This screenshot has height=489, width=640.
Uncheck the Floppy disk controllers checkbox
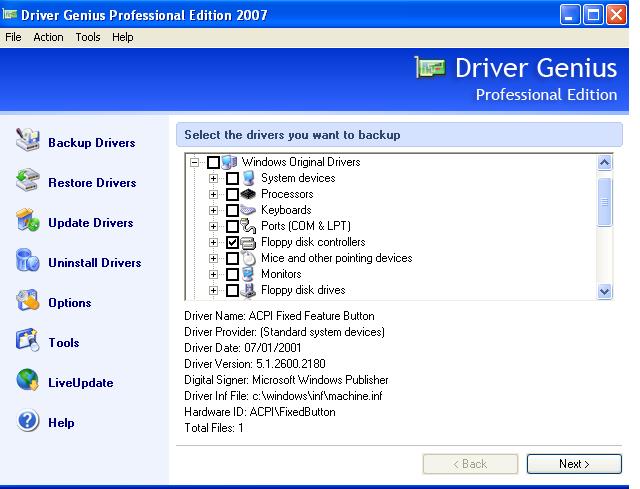(x=232, y=242)
